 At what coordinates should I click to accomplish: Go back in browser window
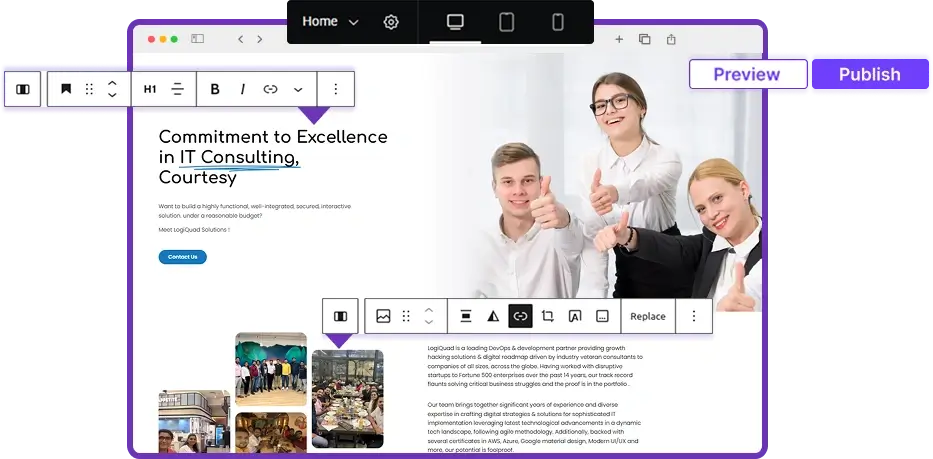click(x=240, y=39)
